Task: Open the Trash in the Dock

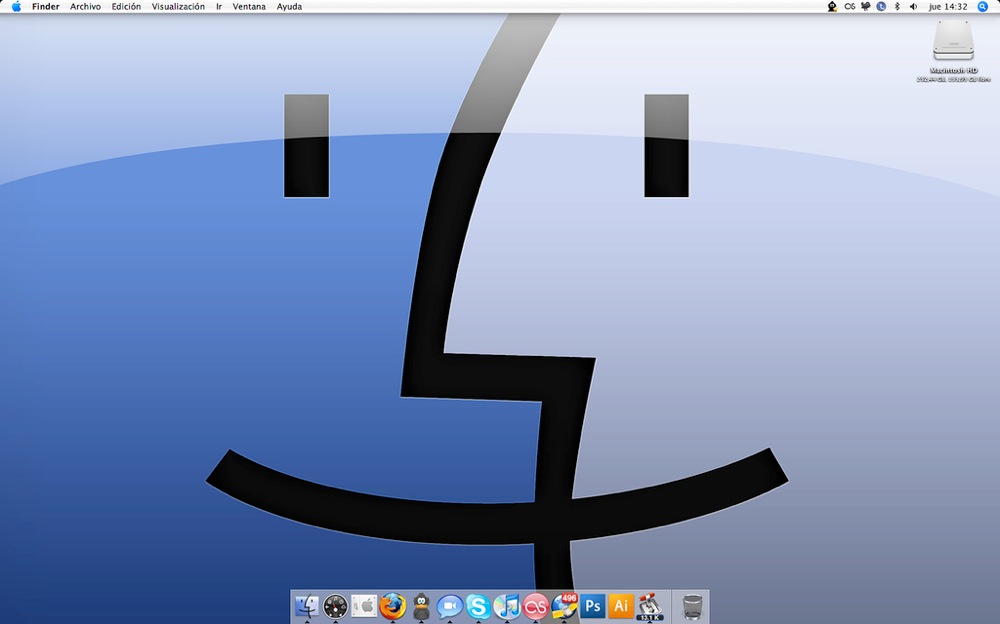Action: (x=692, y=606)
